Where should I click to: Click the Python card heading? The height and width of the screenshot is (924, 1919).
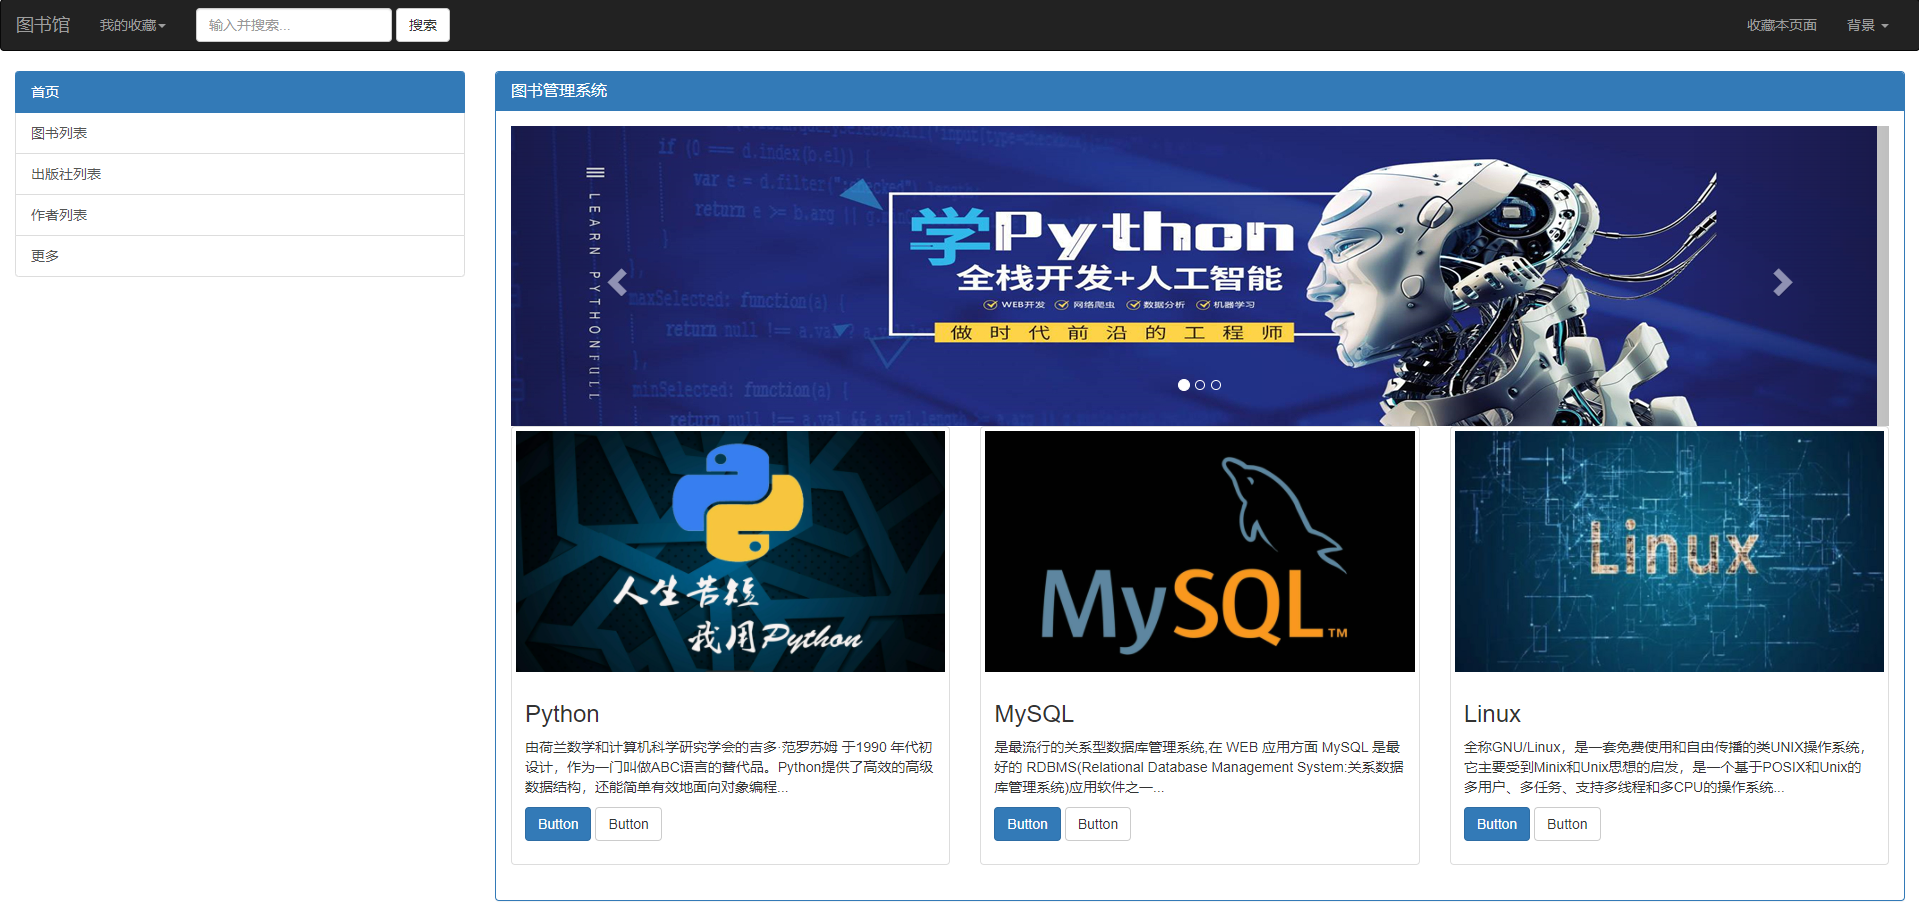[562, 714]
